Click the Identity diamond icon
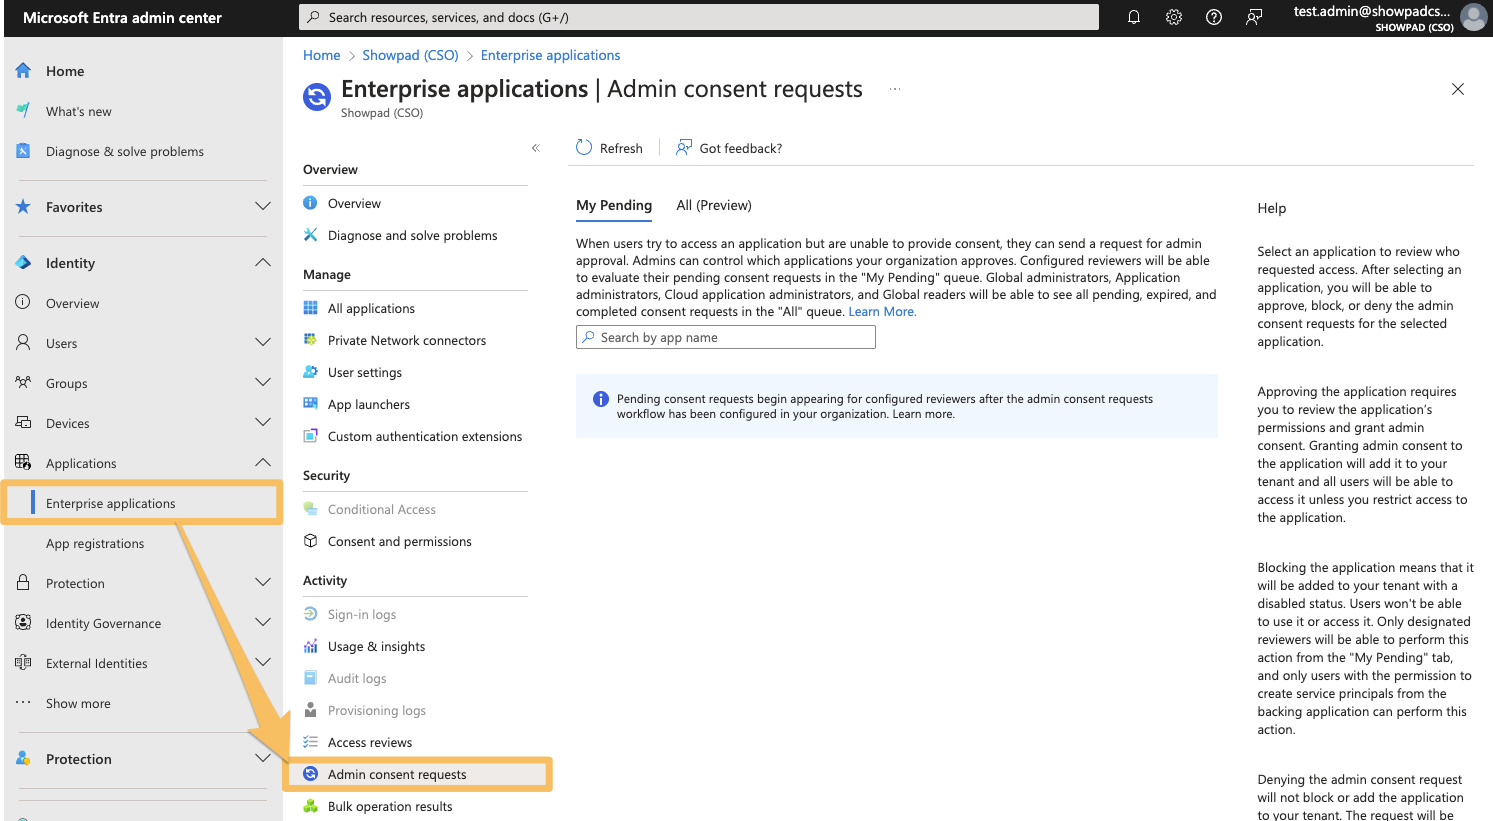Viewport: 1493px width, 821px height. 23,263
